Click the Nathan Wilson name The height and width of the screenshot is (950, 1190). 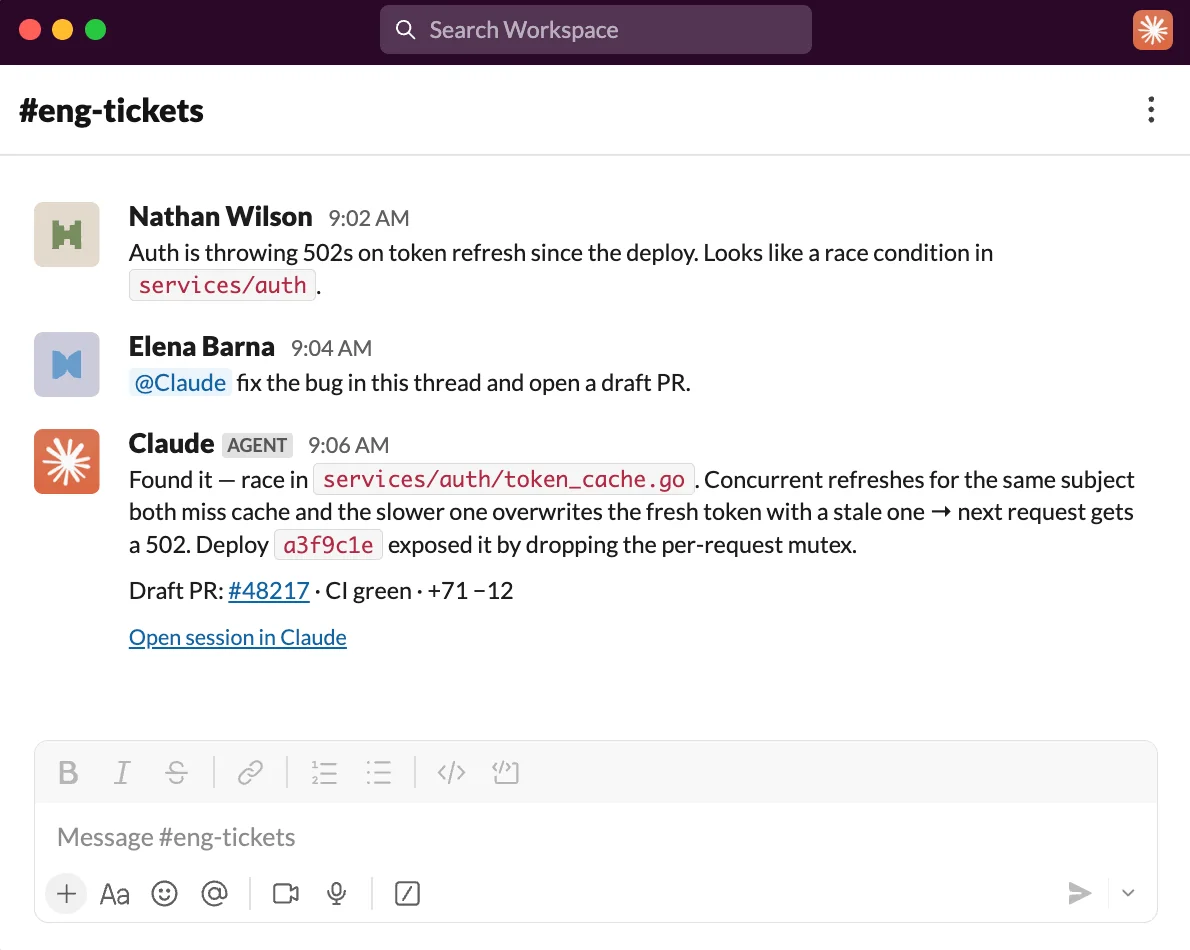[221, 217]
